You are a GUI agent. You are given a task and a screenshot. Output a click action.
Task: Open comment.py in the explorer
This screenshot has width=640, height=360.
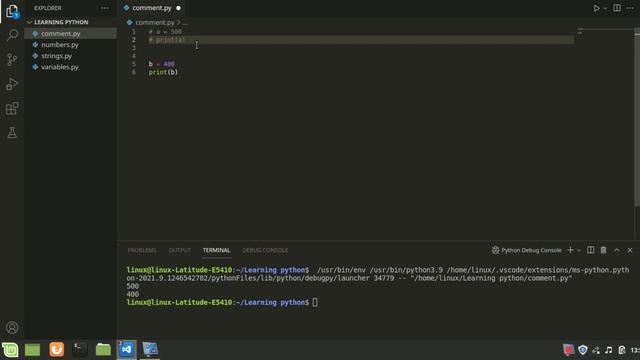click(70, 33)
